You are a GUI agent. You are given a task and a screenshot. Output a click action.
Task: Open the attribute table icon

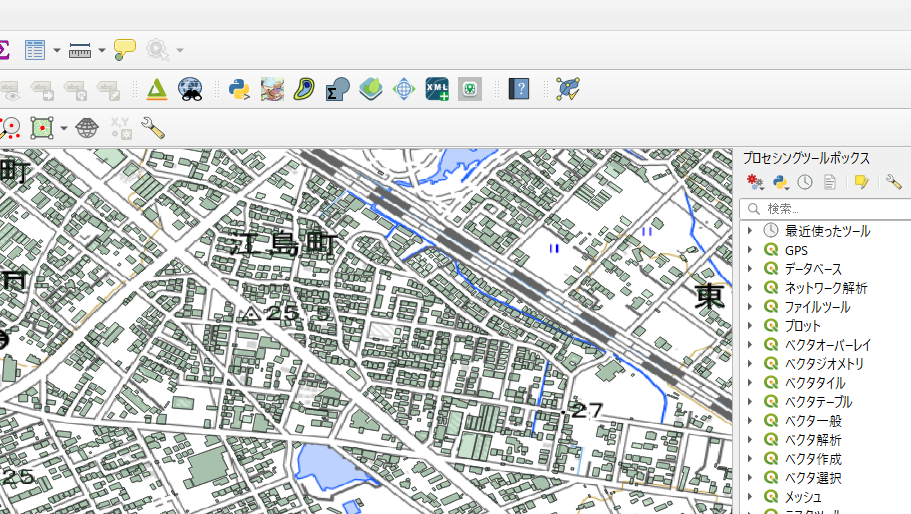click(x=35, y=50)
